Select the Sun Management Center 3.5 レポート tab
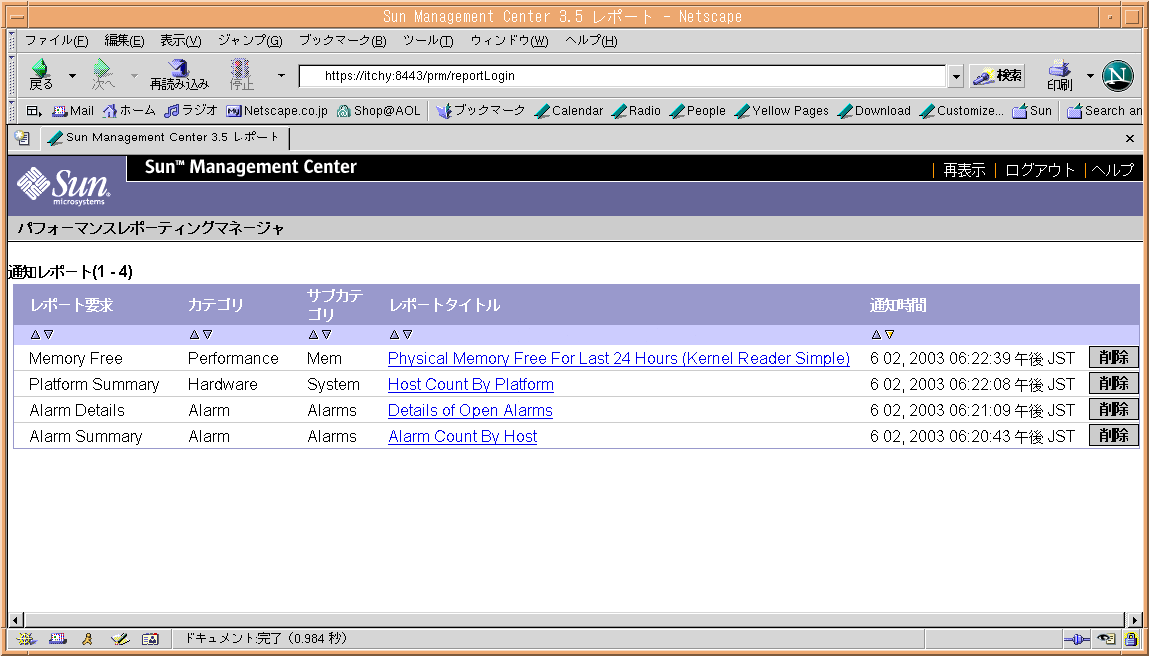This screenshot has height=656, width=1149. 165,137
